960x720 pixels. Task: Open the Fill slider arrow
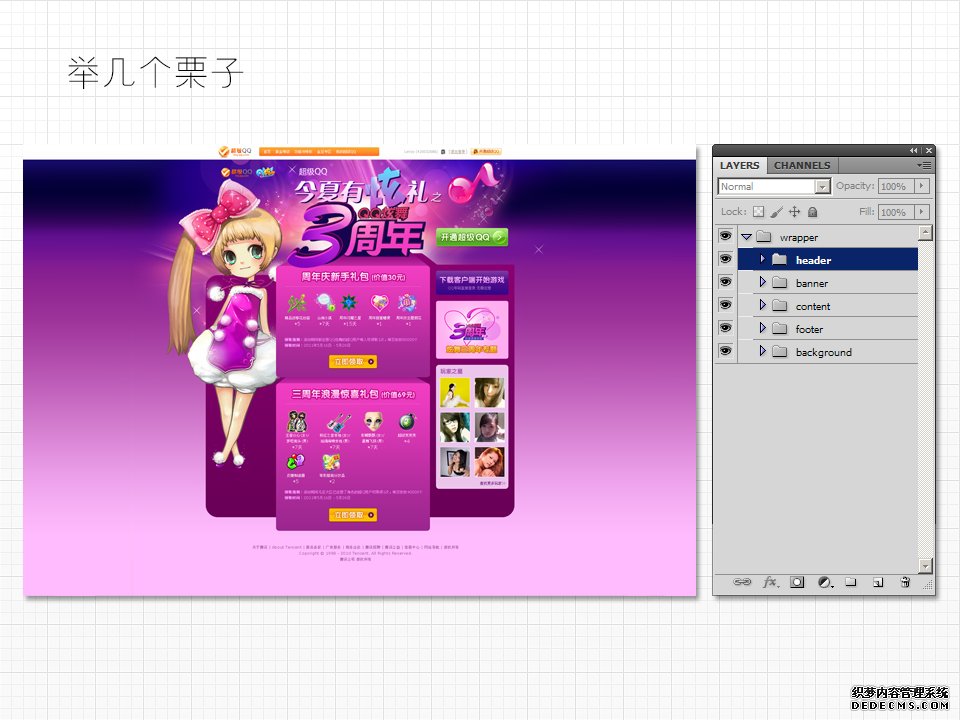click(x=922, y=212)
